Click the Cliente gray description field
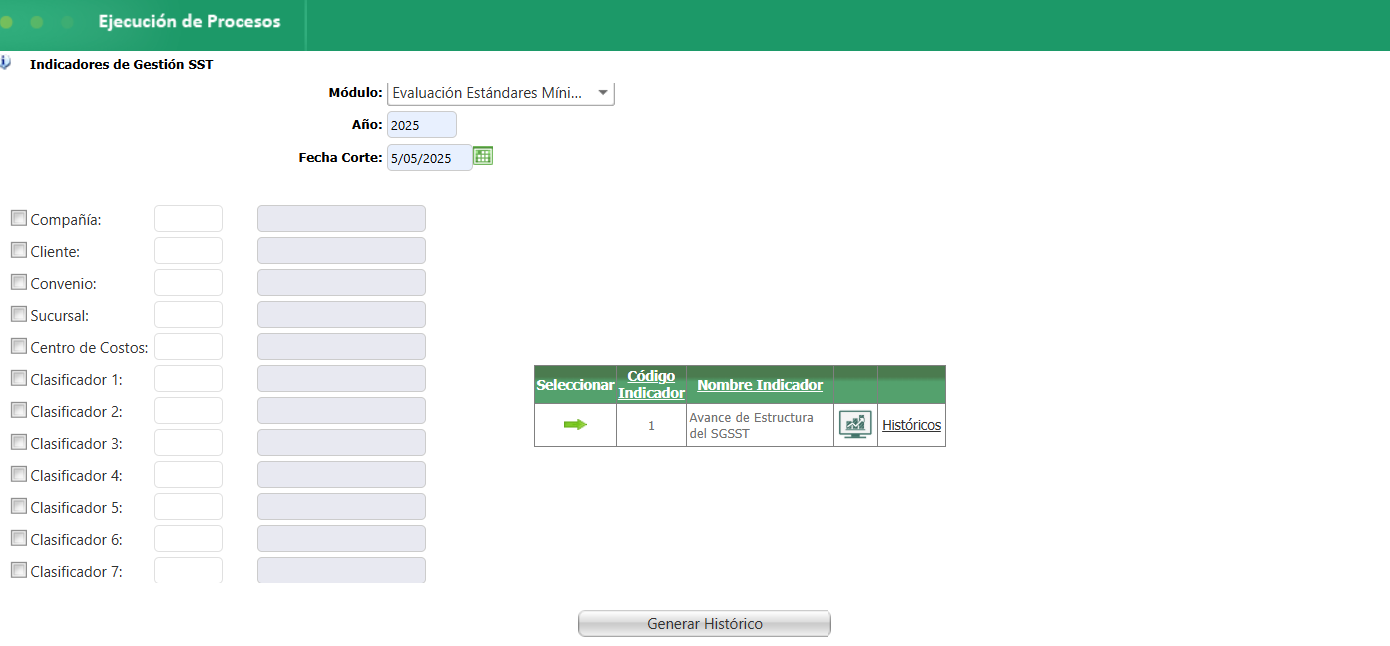Image resolution: width=1390 pixels, height=646 pixels. 341,251
